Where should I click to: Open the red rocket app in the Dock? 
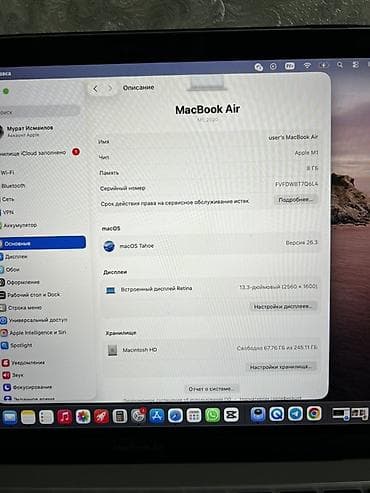(x=101, y=416)
